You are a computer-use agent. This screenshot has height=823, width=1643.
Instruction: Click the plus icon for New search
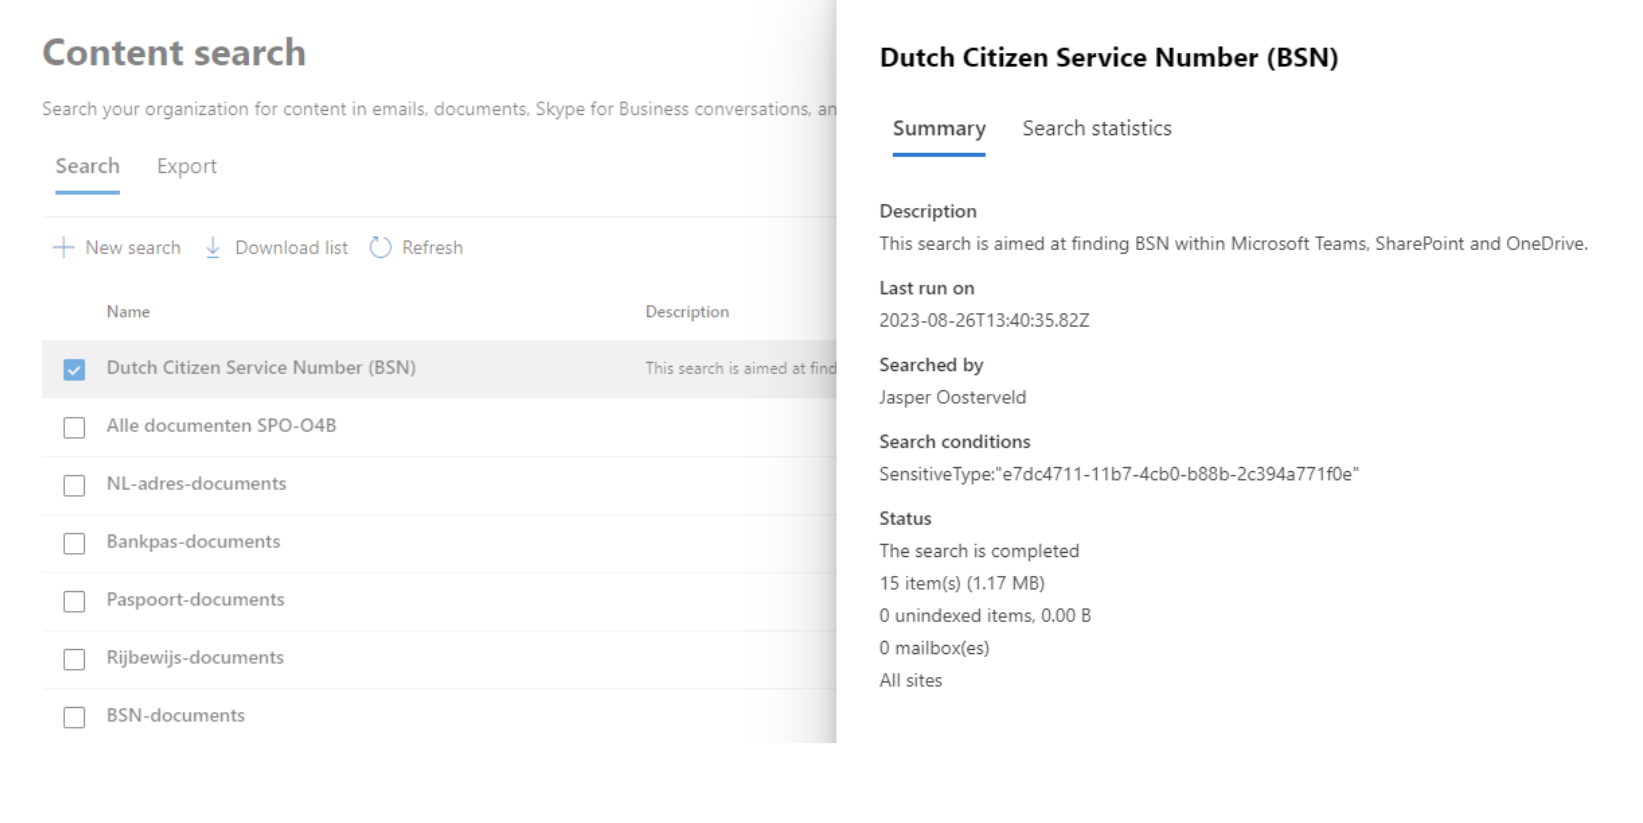[63, 247]
